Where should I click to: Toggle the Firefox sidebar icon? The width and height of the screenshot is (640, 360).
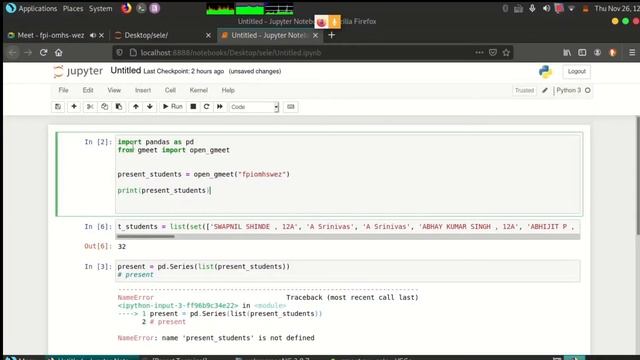click(x=582, y=53)
